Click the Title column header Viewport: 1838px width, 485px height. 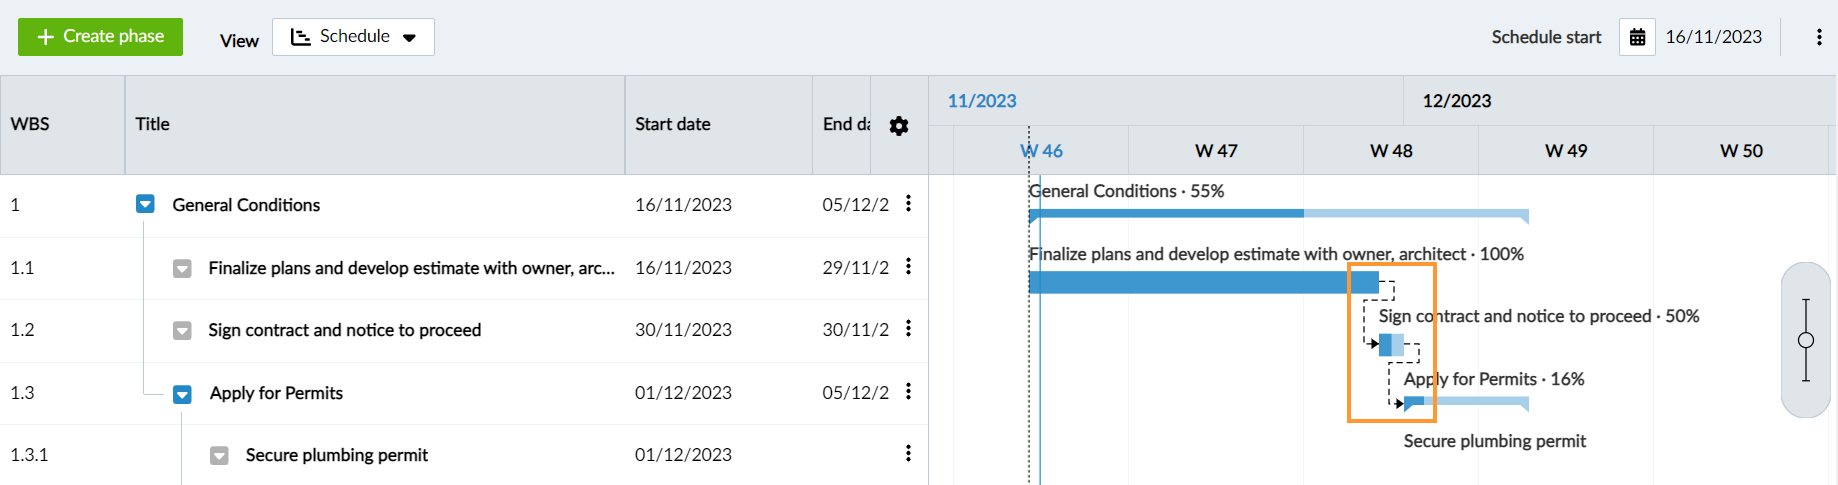pos(153,124)
